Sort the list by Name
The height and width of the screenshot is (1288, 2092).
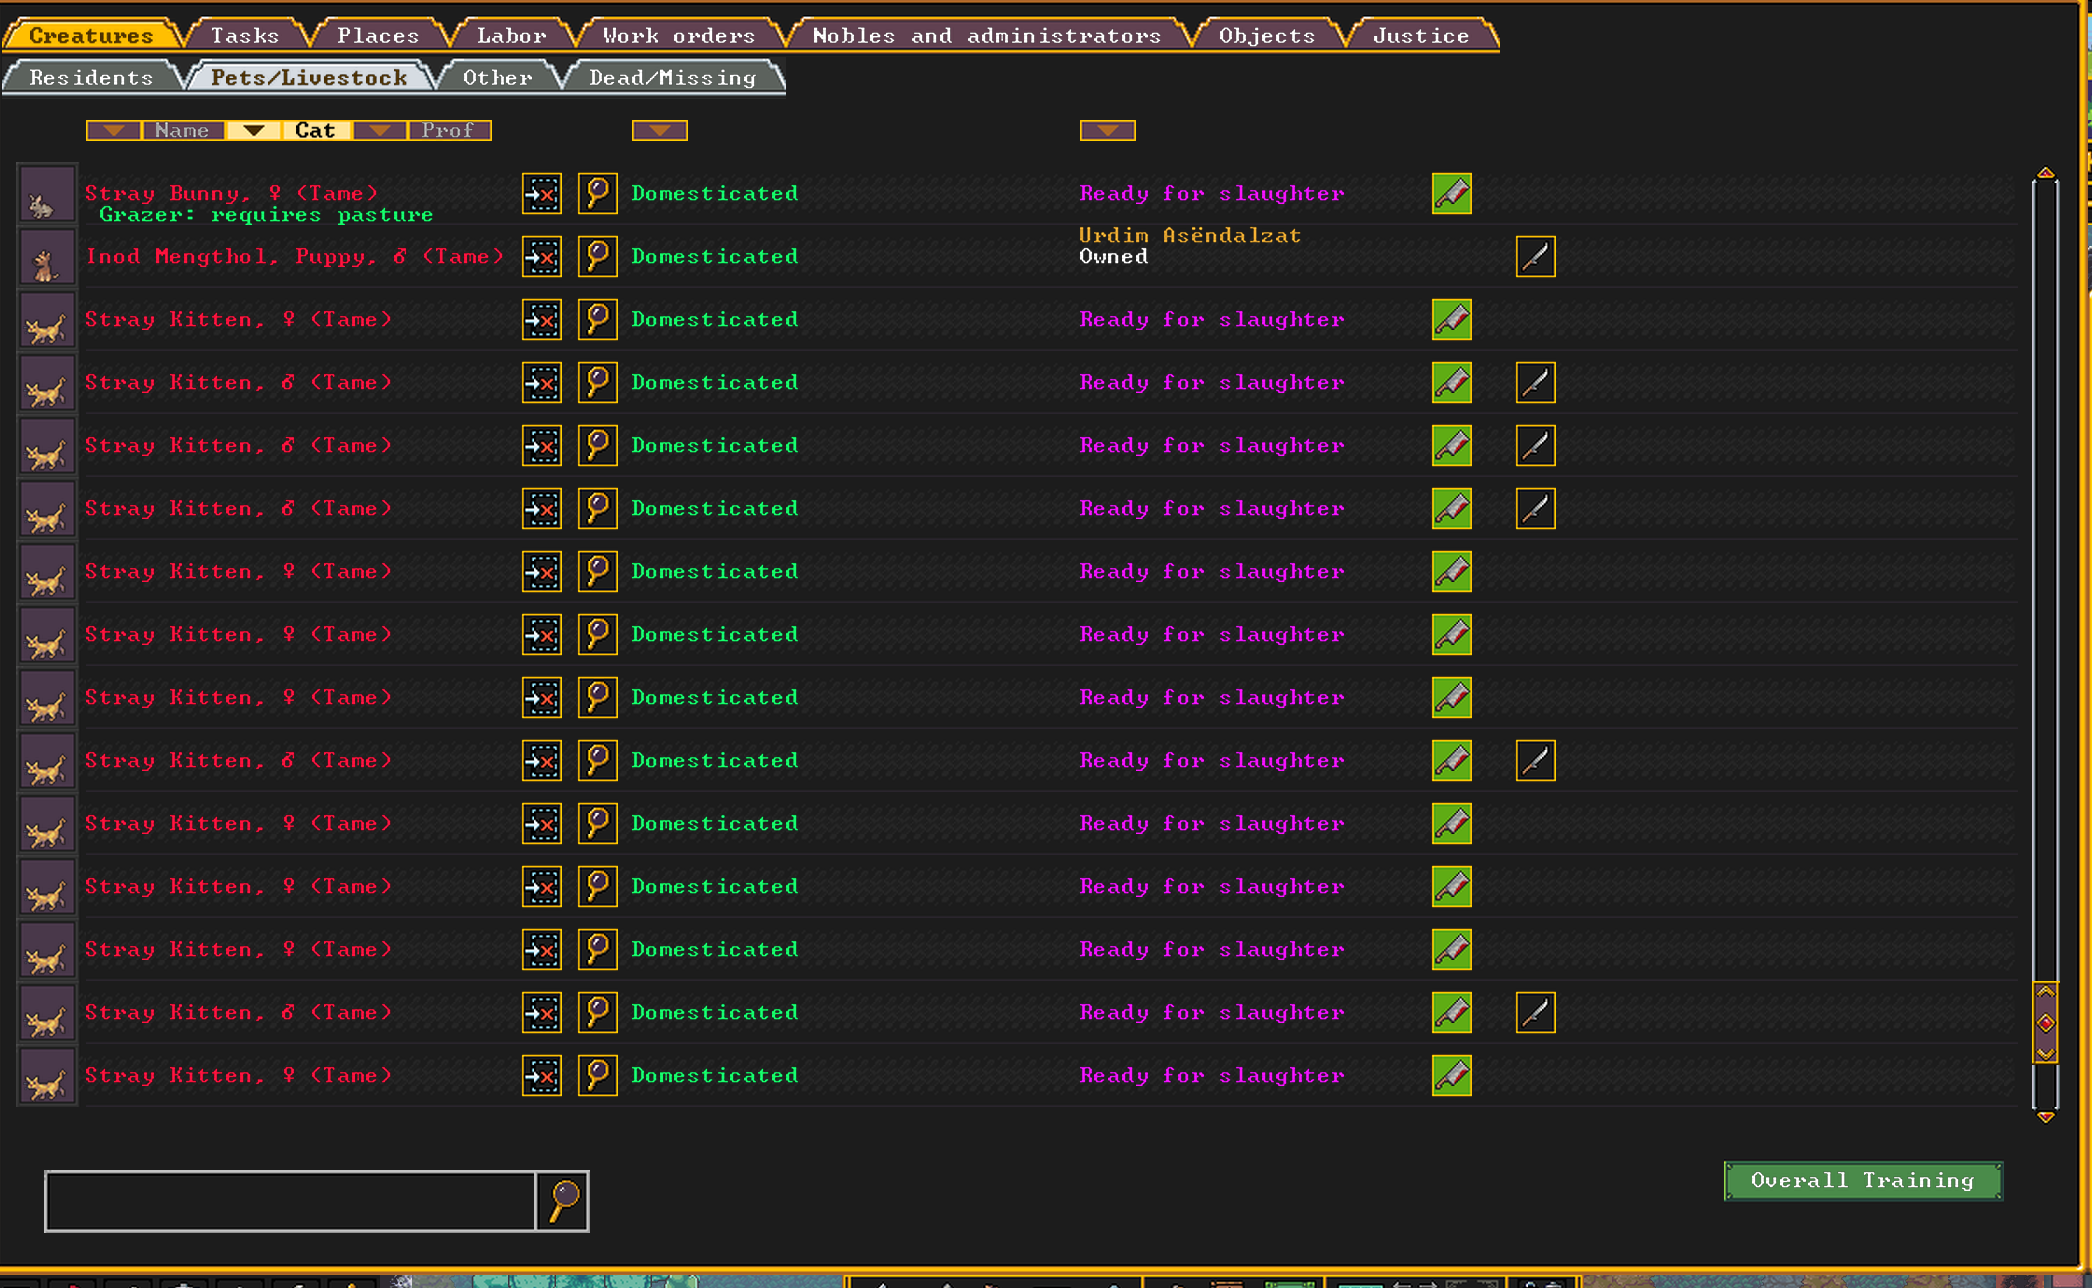tap(182, 131)
